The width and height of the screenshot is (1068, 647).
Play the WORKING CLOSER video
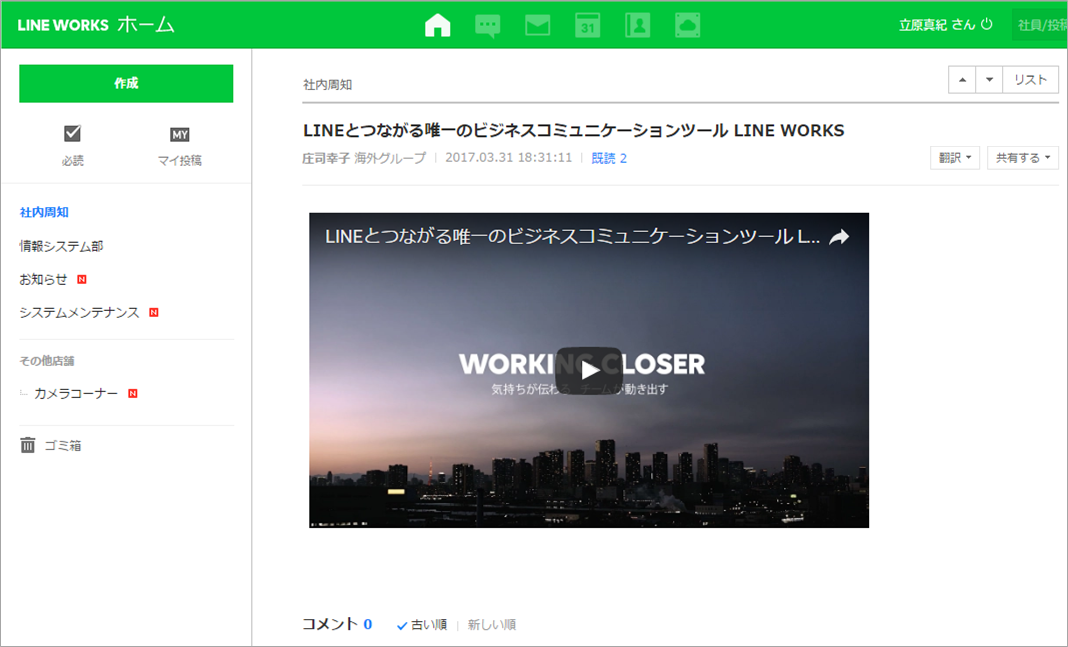(x=589, y=370)
